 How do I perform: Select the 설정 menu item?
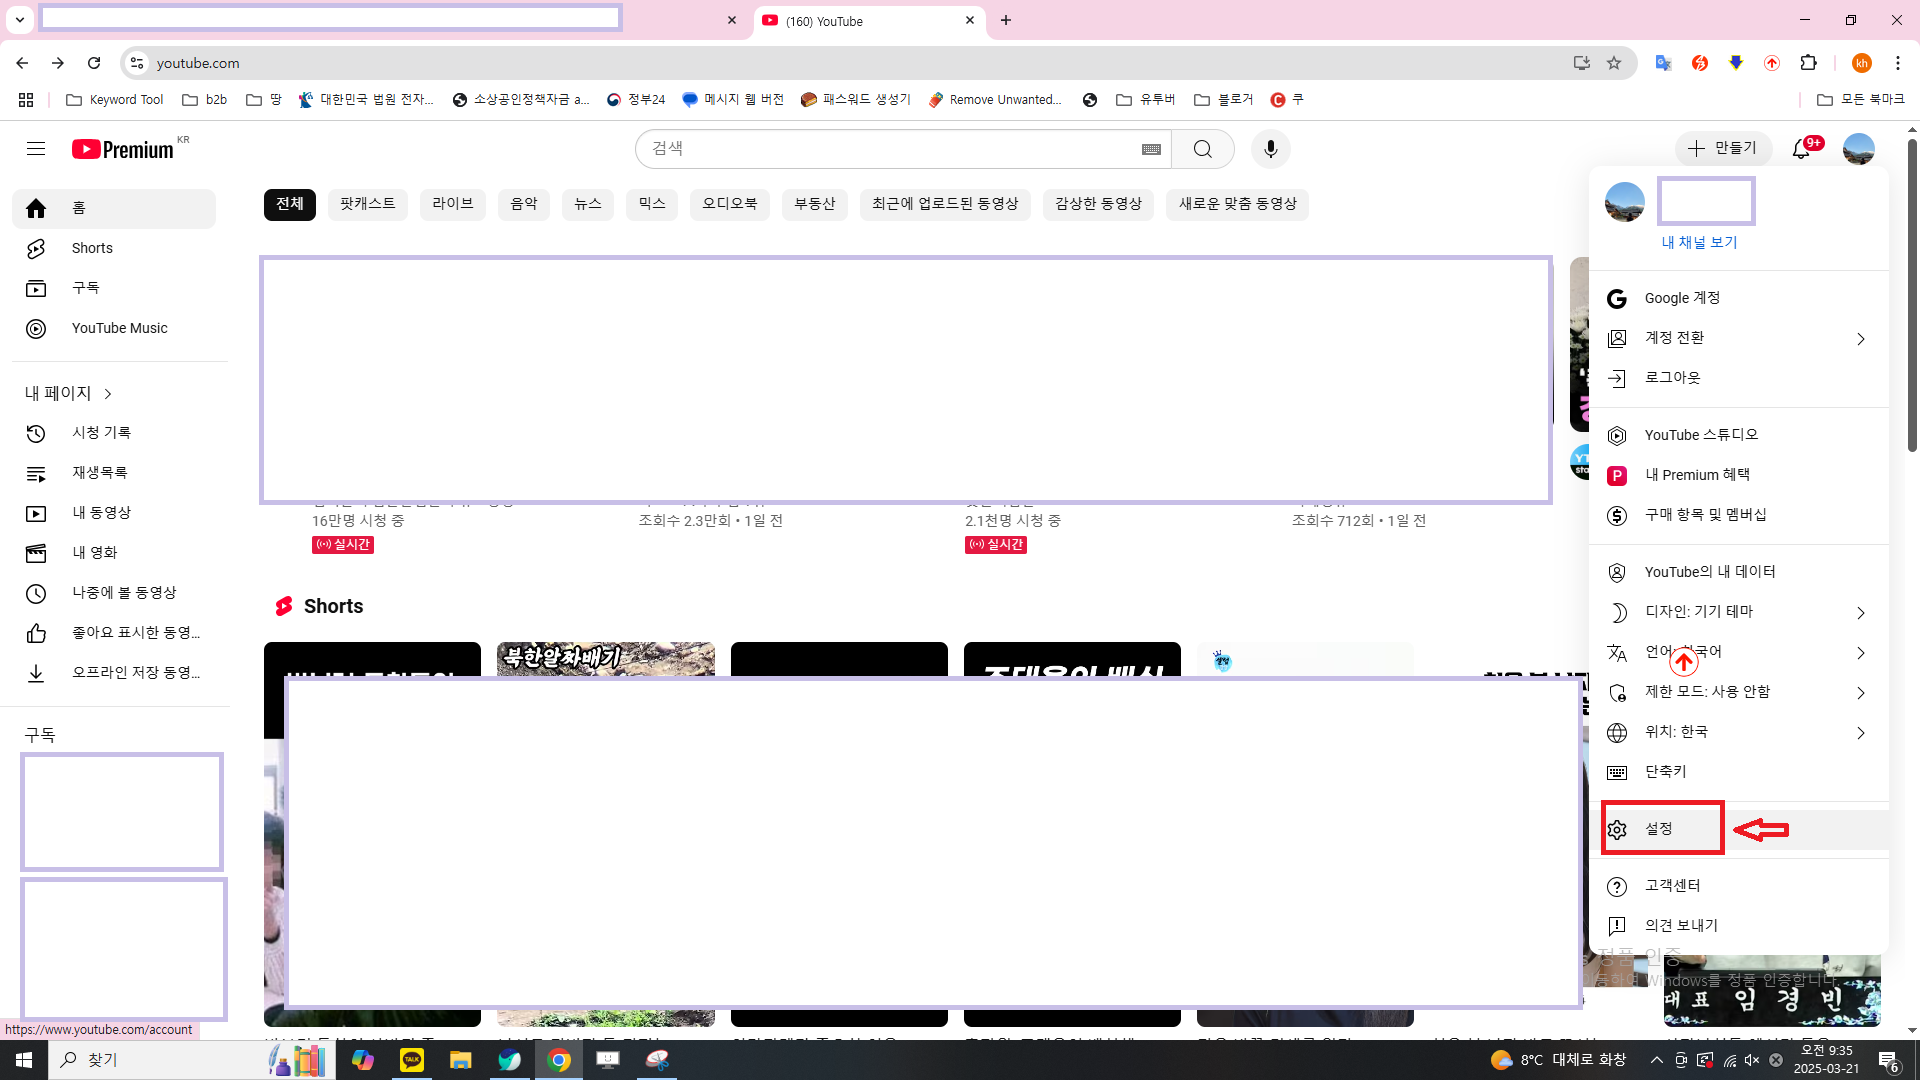point(1660,829)
